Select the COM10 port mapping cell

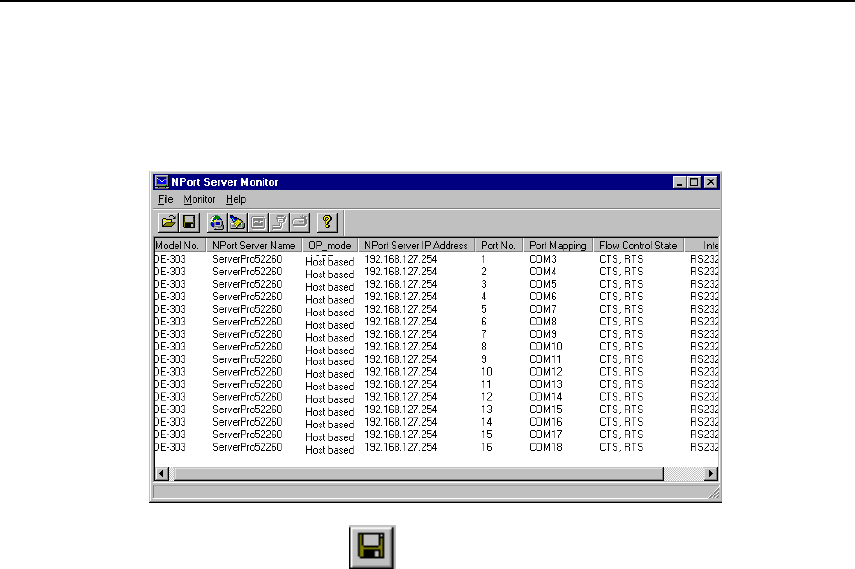[x=546, y=346]
